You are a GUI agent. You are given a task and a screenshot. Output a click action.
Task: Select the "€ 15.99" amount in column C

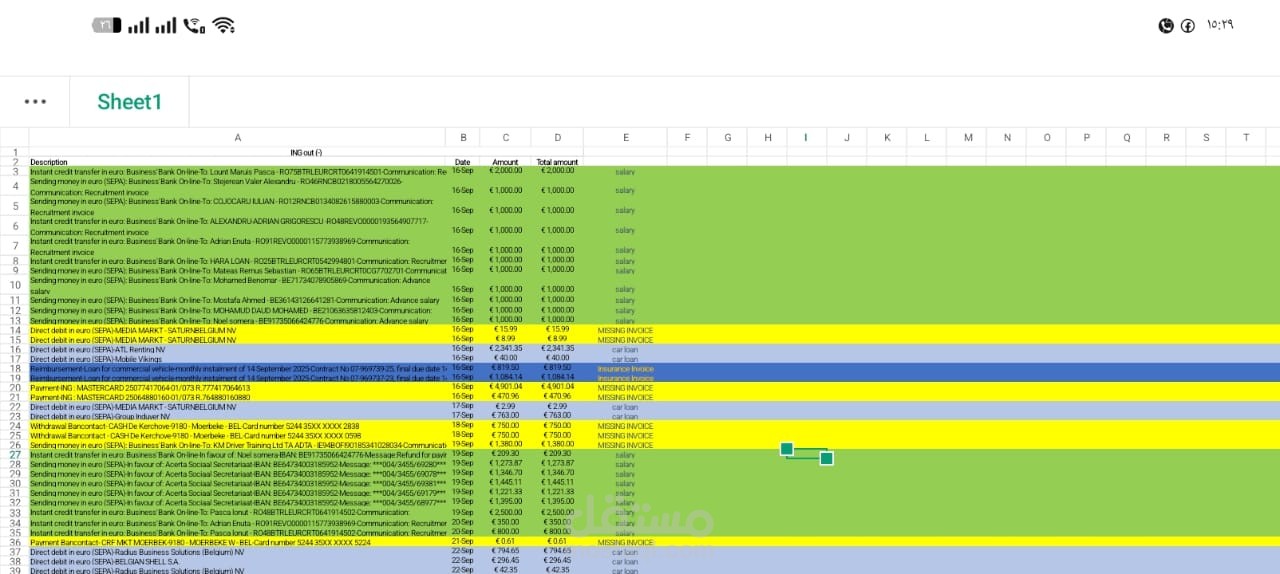pyautogui.click(x=505, y=330)
